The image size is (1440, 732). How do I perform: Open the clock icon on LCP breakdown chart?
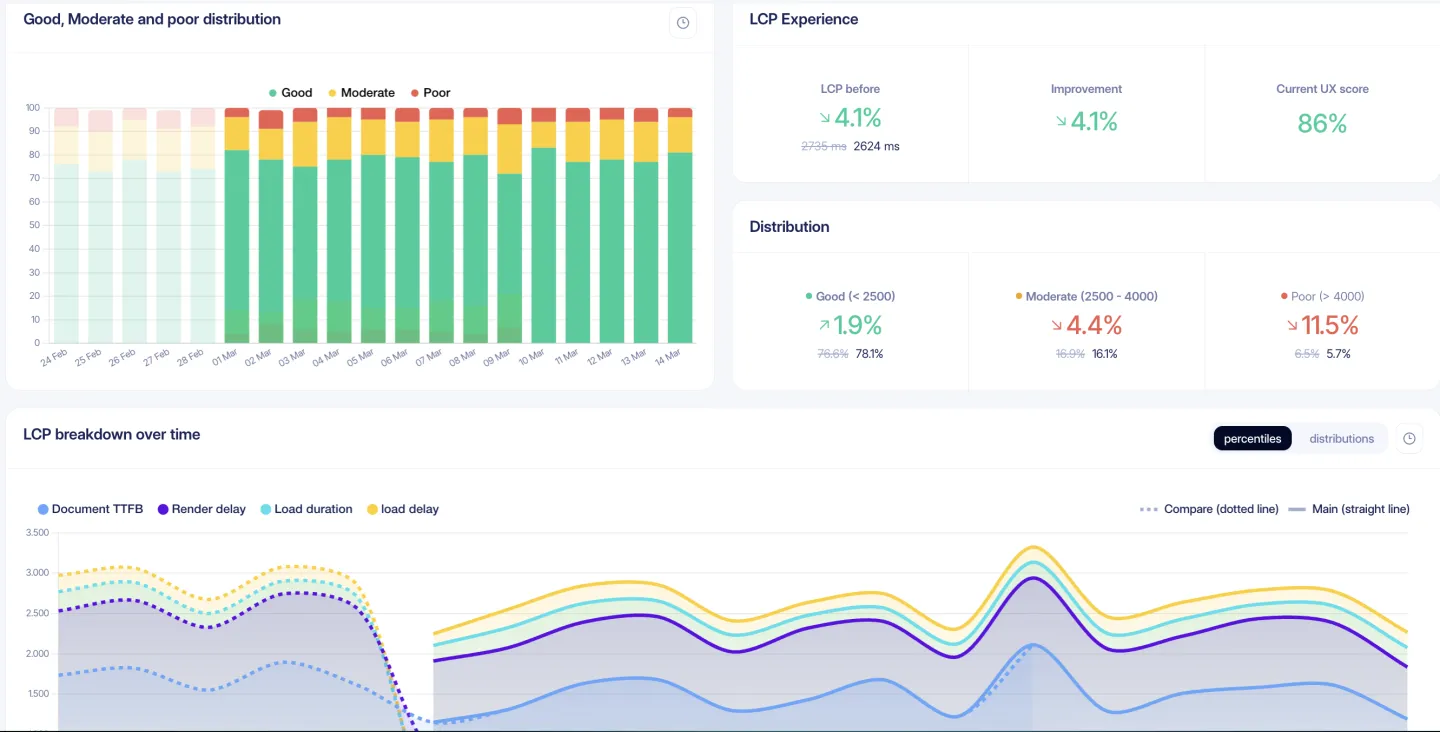tap(1409, 438)
